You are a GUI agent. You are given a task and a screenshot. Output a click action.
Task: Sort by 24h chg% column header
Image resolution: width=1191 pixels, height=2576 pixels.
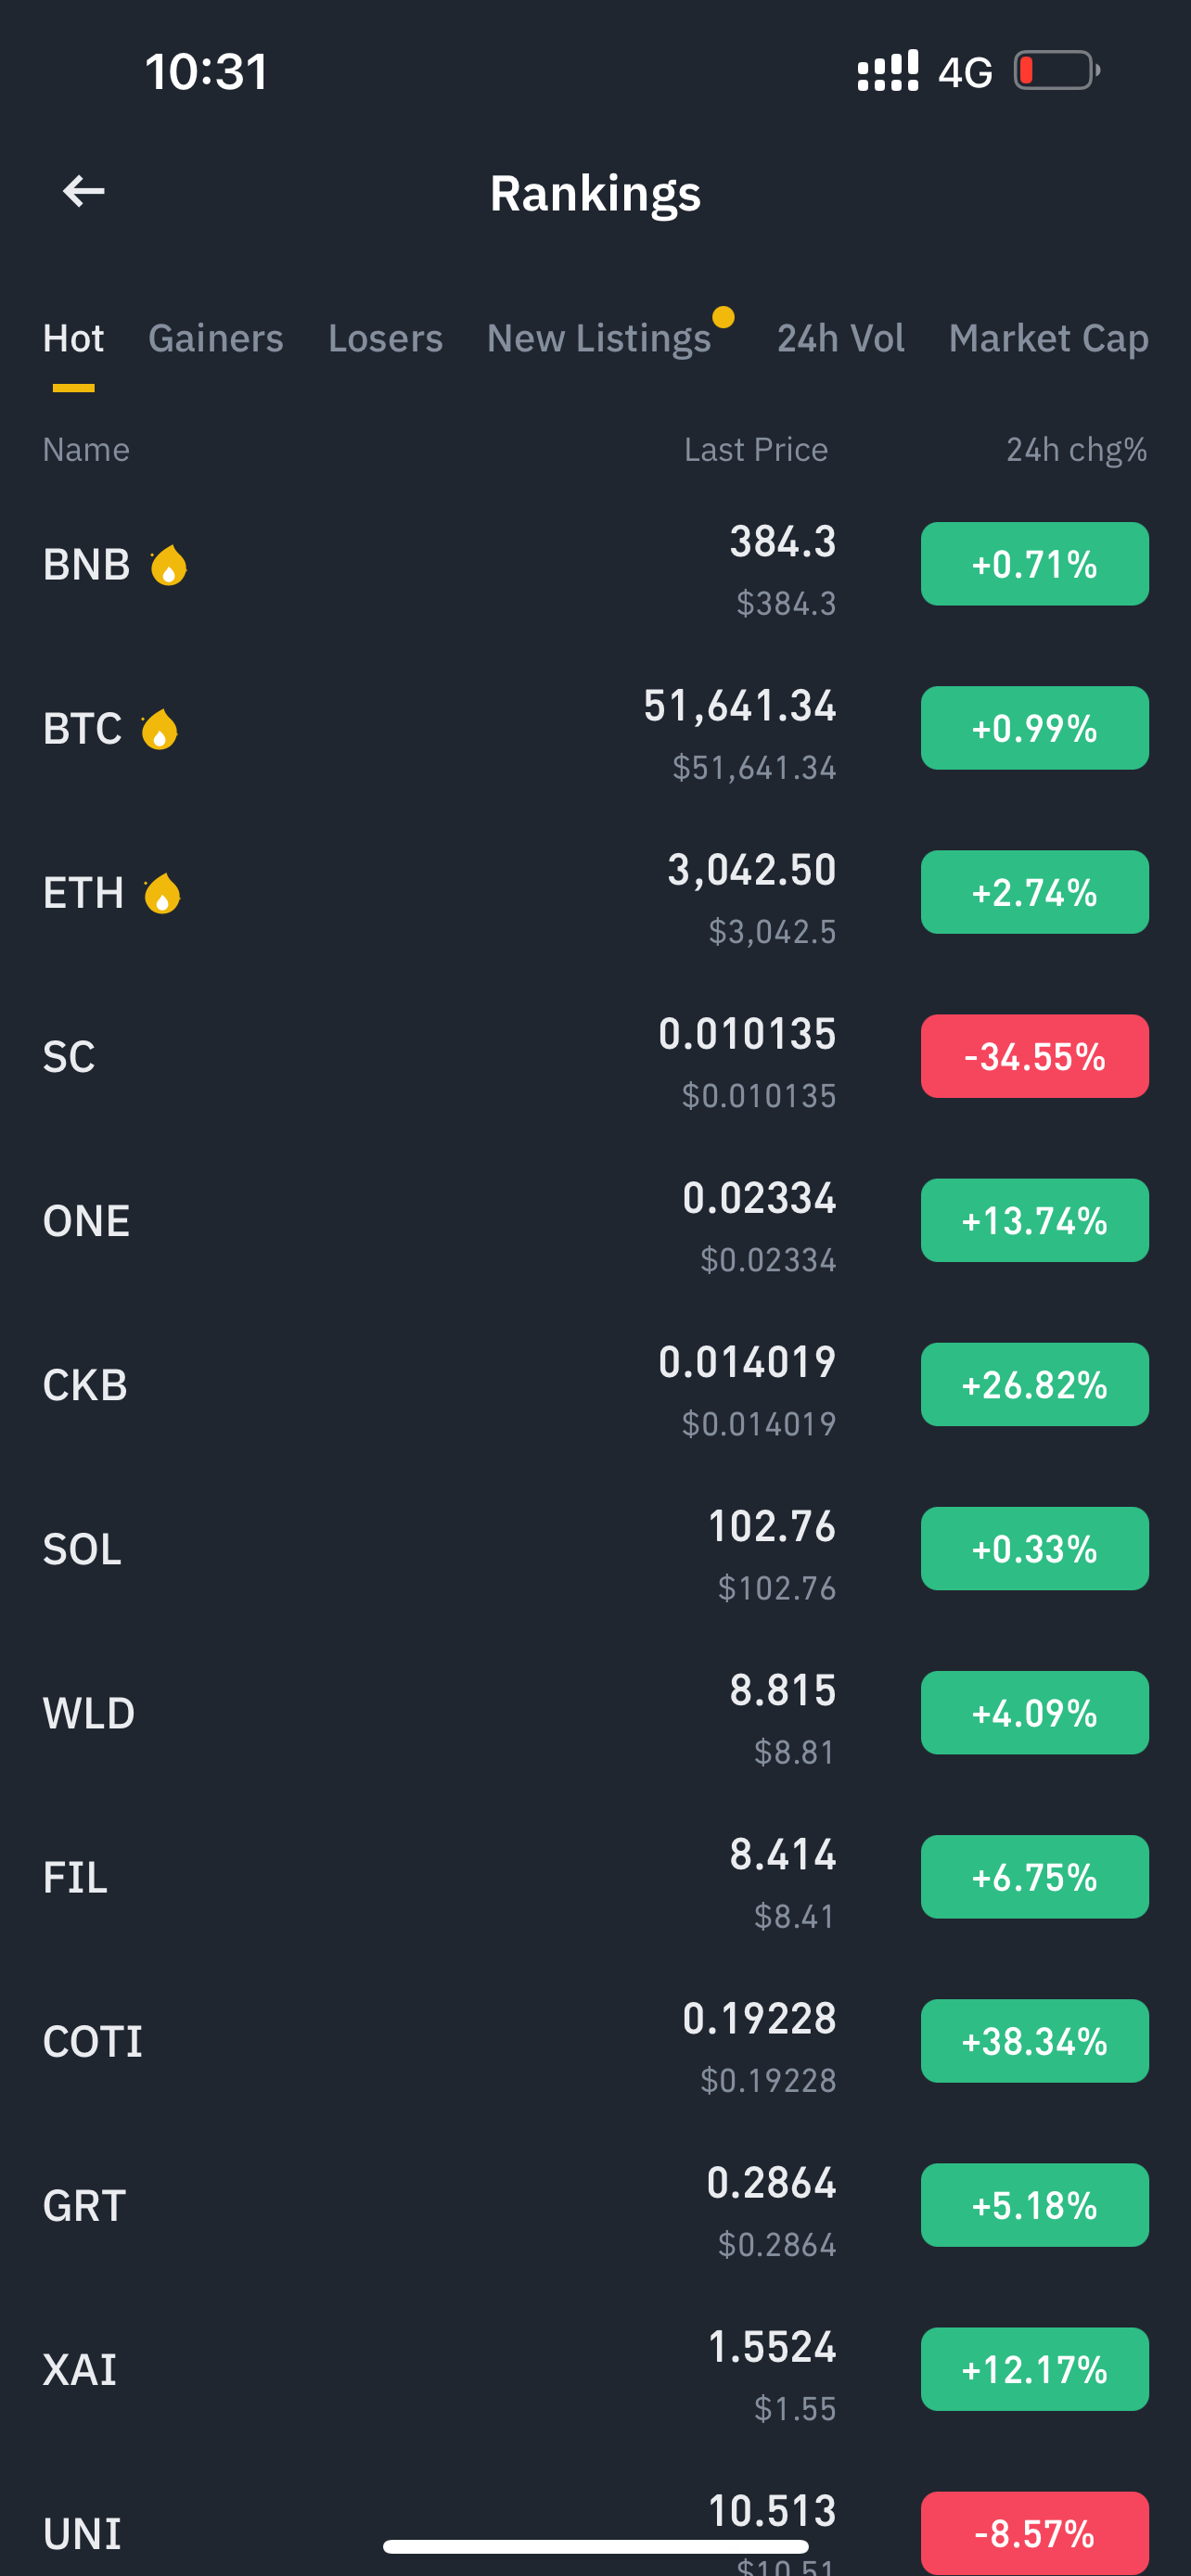[x=1076, y=450]
